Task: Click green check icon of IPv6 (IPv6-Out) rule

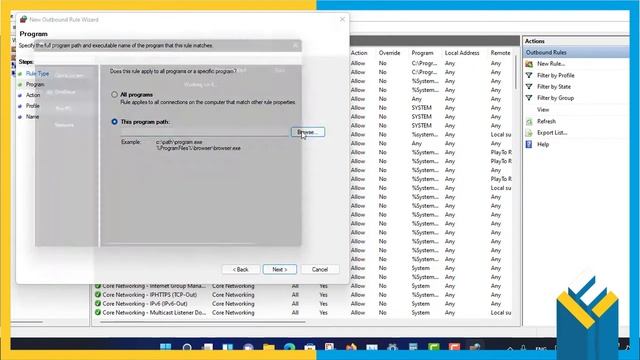Action: coord(98,304)
